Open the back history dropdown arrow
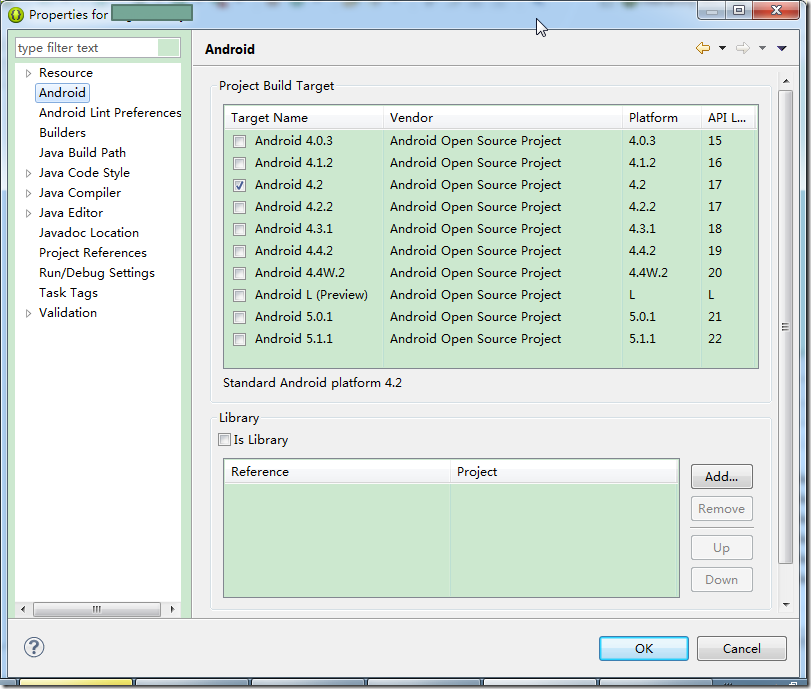The height and width of the screenshot is (689, 811). 722,49
